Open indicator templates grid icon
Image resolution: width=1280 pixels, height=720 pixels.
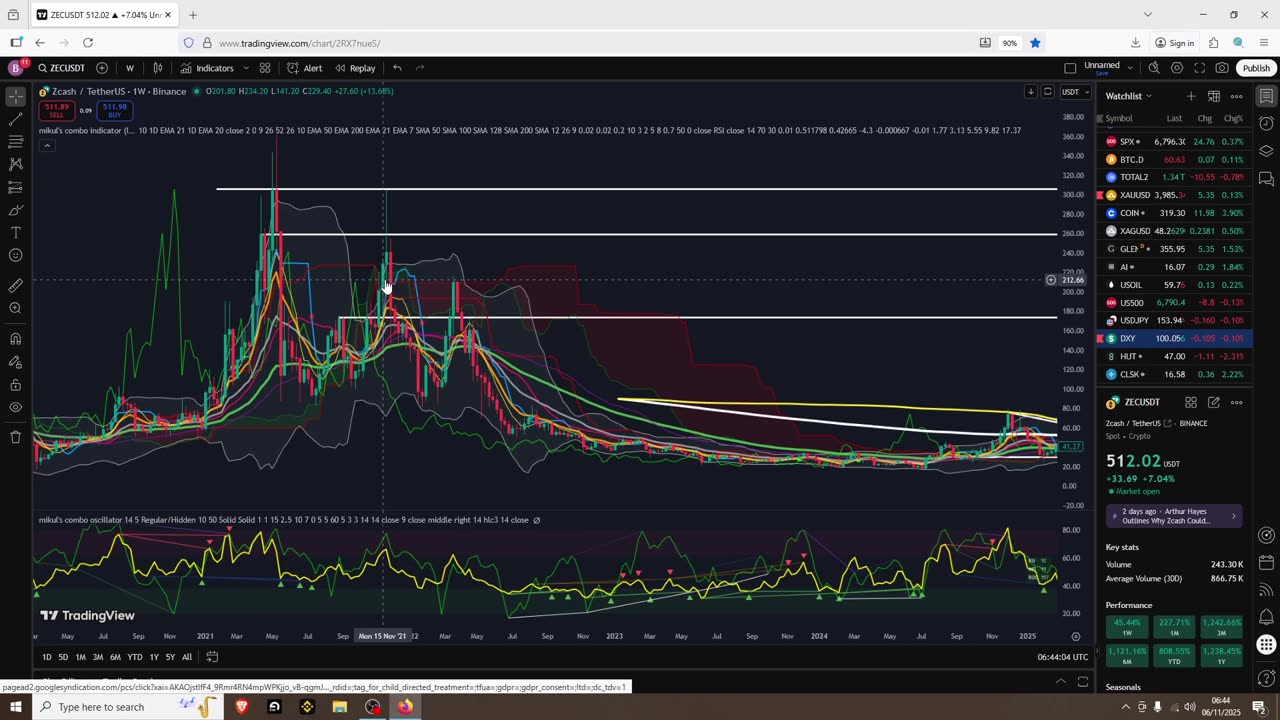coord(265,68)
